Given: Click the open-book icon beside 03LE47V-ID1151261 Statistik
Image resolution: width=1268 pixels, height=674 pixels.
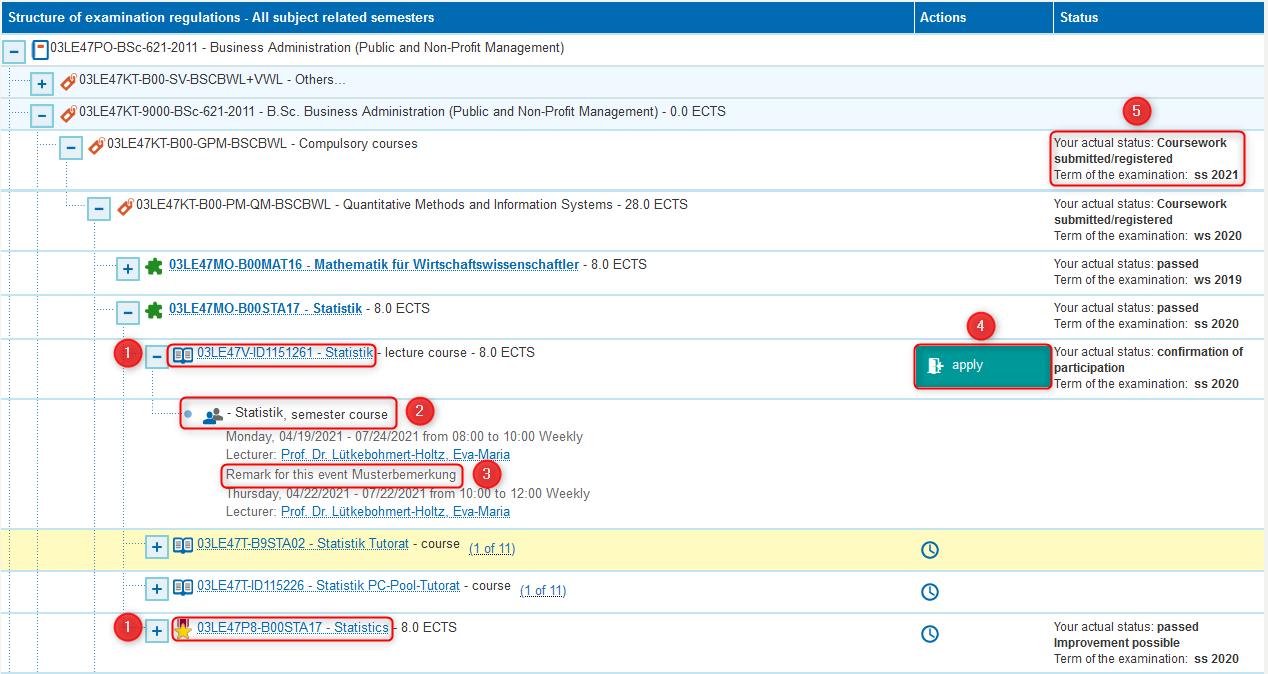Looking at the screenshot, I should 183,354.
